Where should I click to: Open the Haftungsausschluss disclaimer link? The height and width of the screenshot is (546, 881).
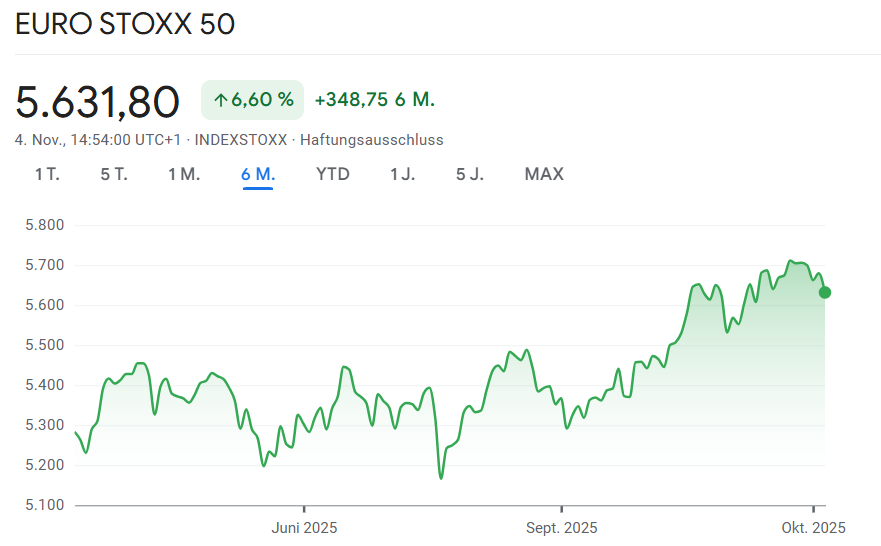[x=371, y=140]
